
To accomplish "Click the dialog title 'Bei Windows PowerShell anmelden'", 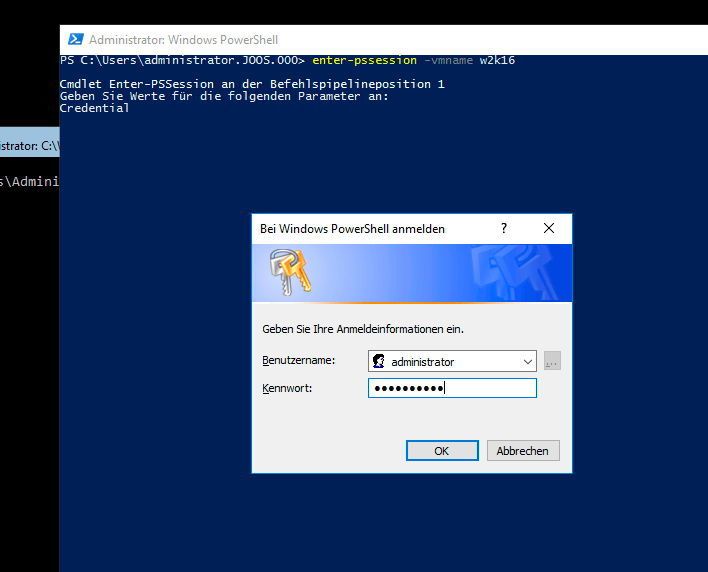I will pos(352,229).
